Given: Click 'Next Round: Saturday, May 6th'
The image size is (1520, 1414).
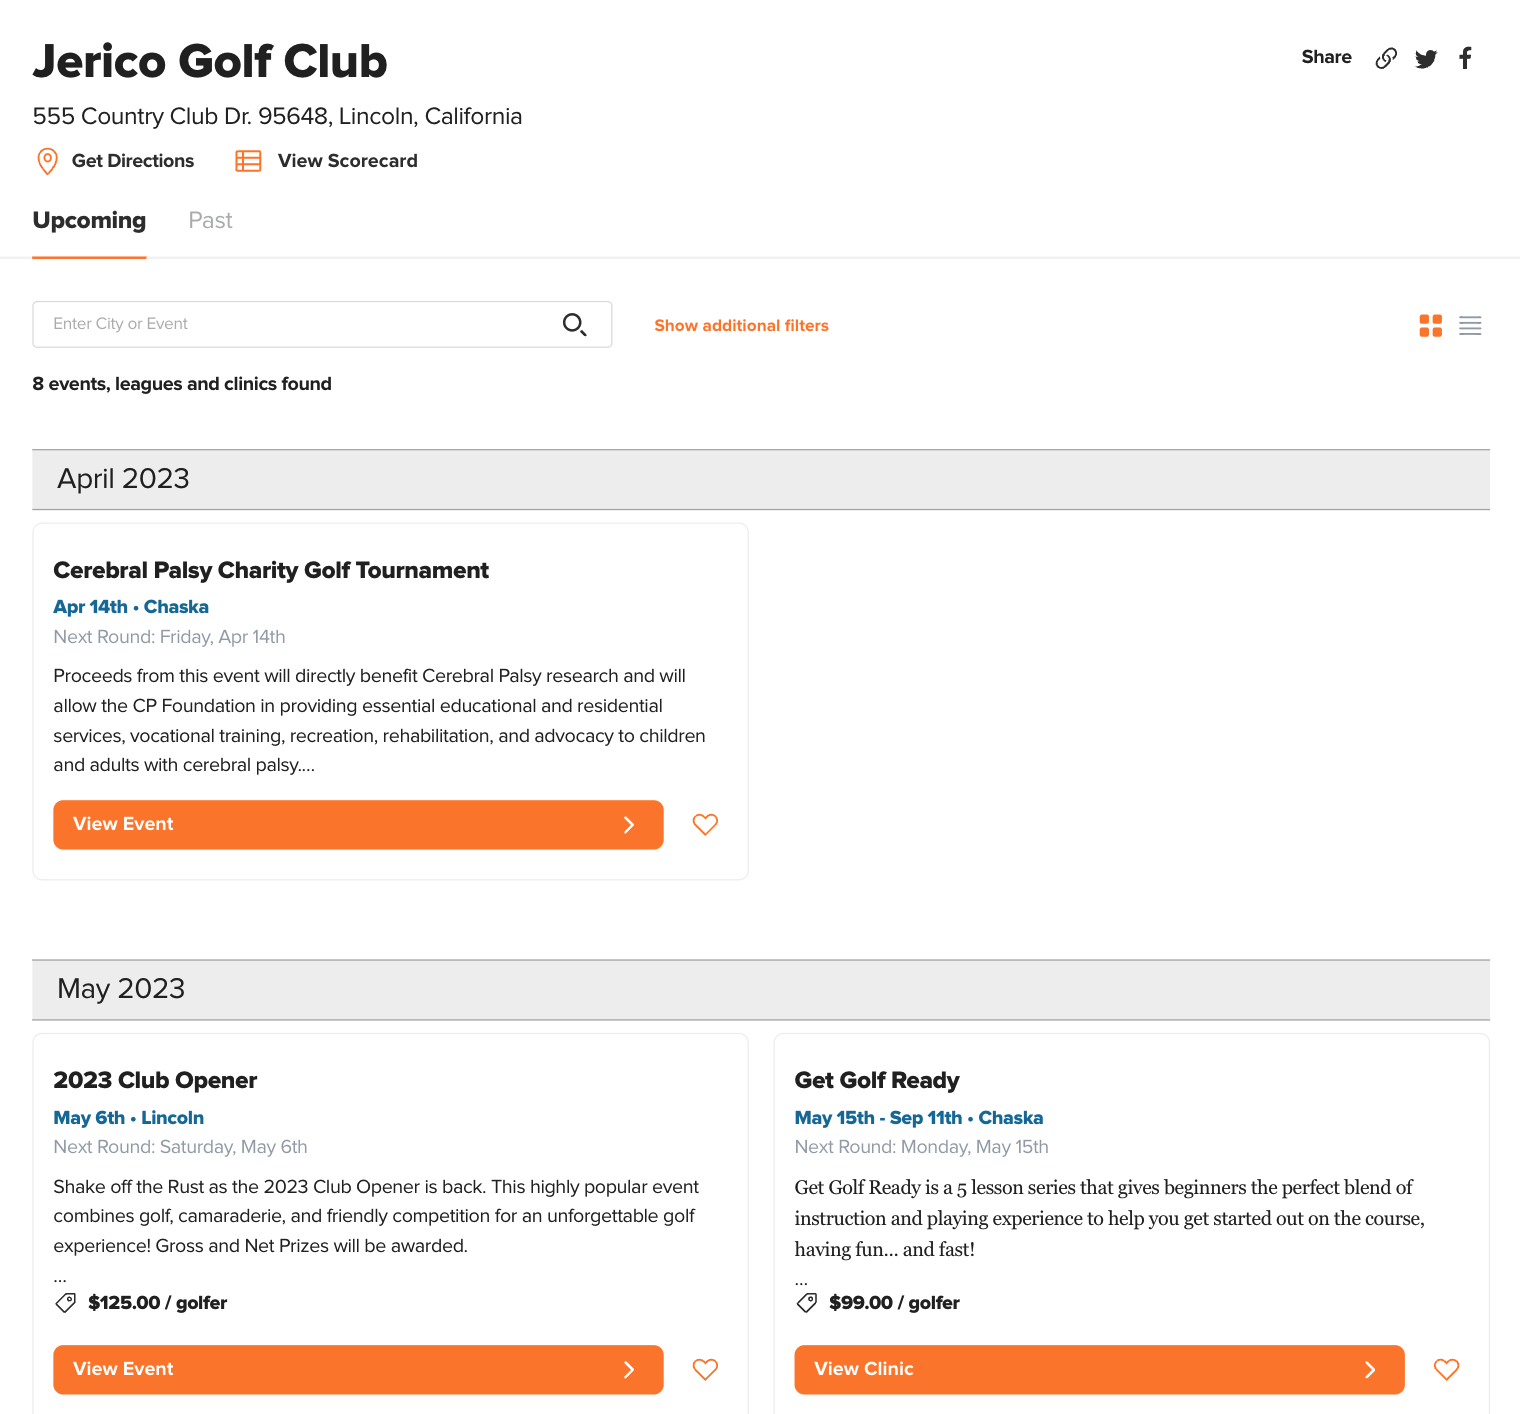Looking at the screenshot, I should tap(180, 1147).
